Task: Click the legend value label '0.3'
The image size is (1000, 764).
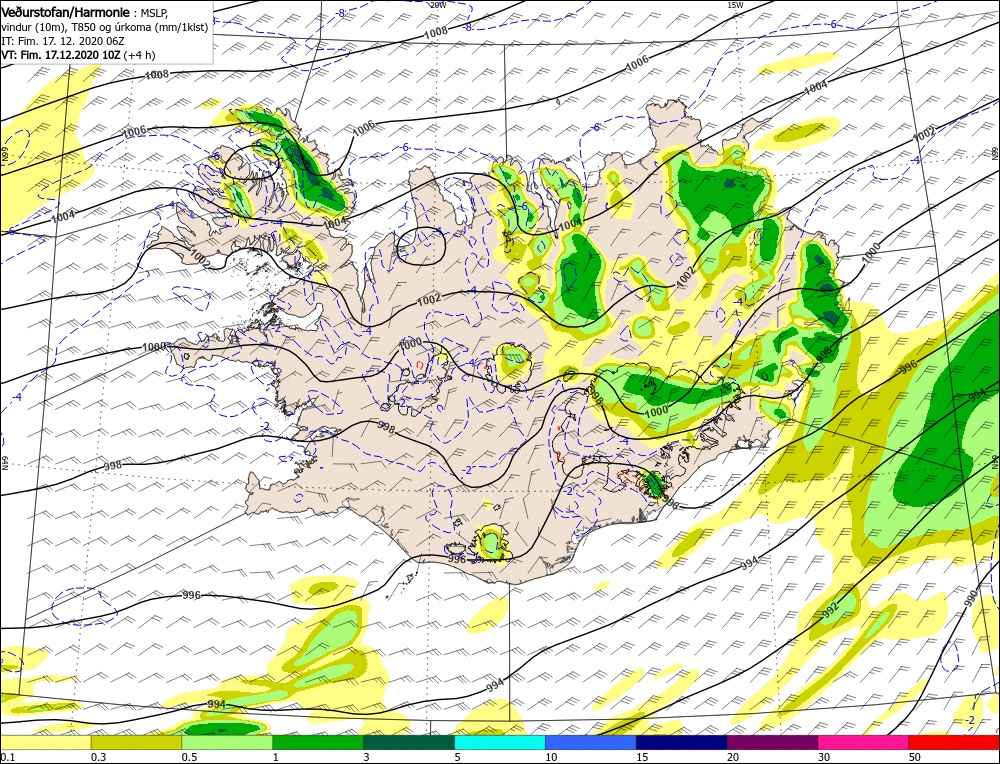Action: 98,757
